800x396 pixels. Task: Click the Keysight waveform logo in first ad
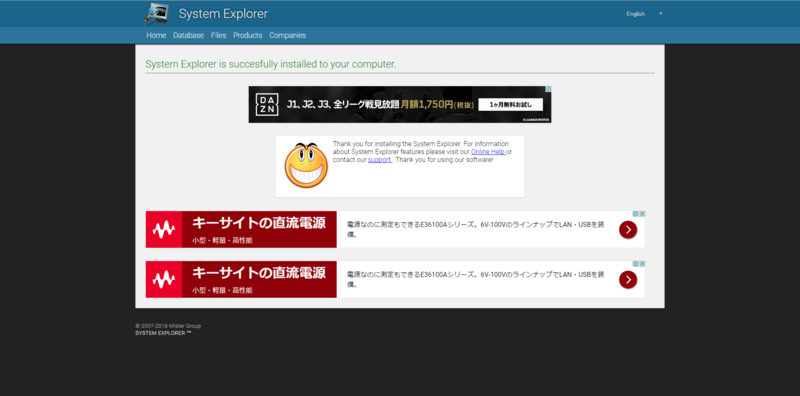(x=164, y=230)
